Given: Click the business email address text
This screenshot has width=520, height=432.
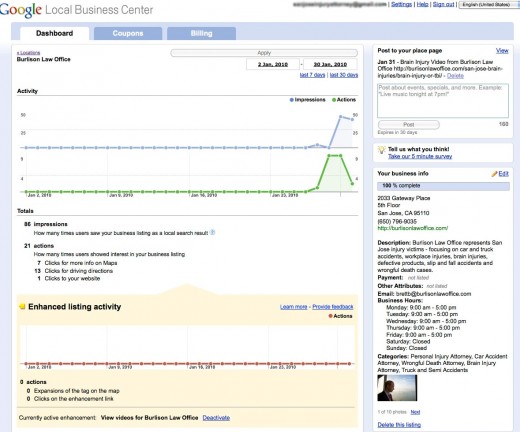Looking at the screenshot, I should 433,294.
